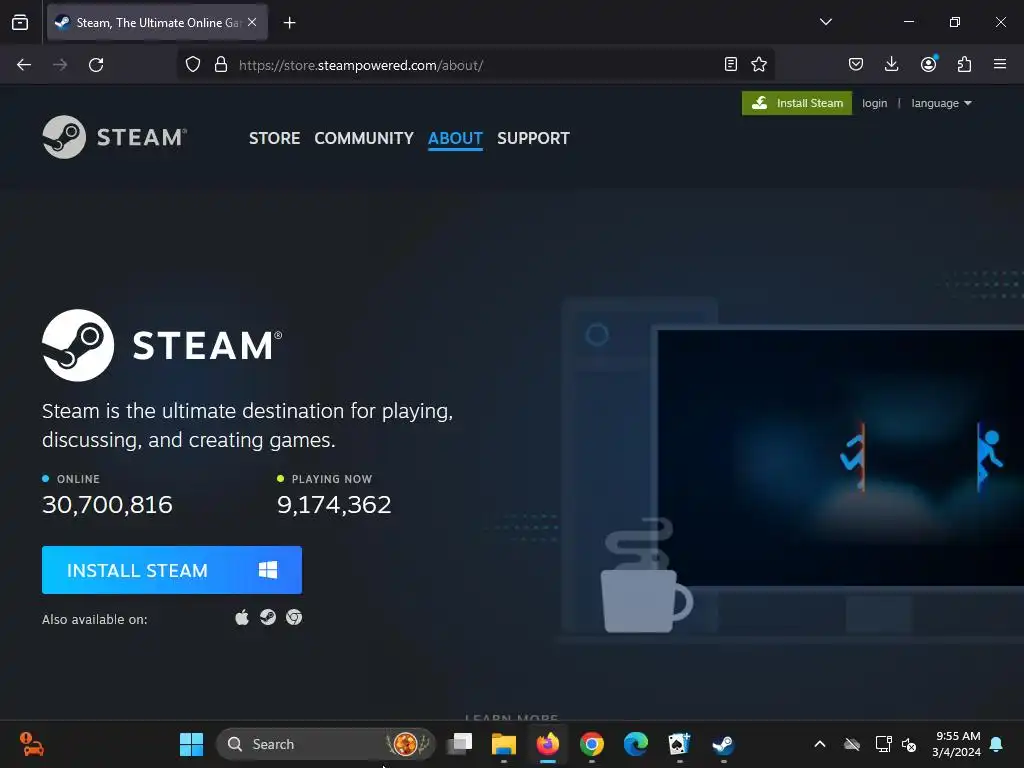Click the green Install Steam button
Image resolution: width=1024 pixels, height=768 pixels.
point(797,103)
